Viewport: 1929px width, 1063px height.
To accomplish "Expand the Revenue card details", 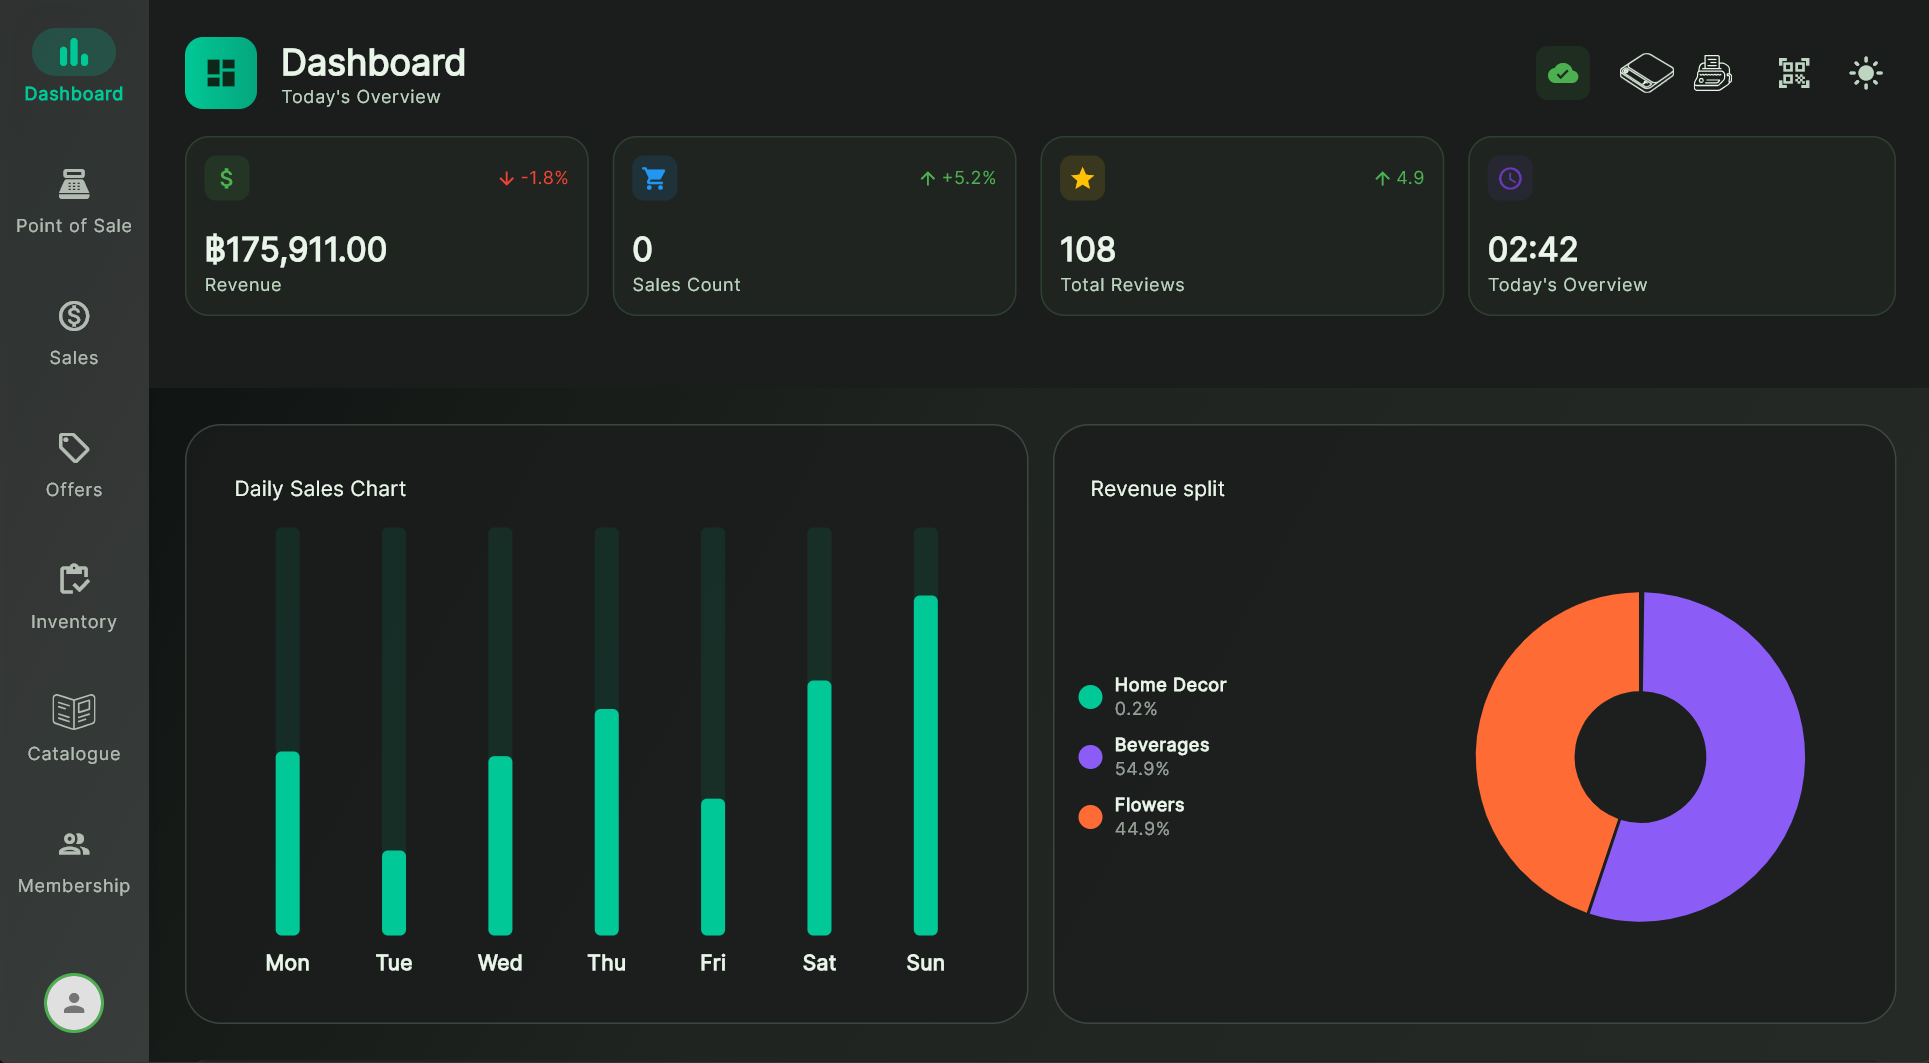I will (387, 226).
